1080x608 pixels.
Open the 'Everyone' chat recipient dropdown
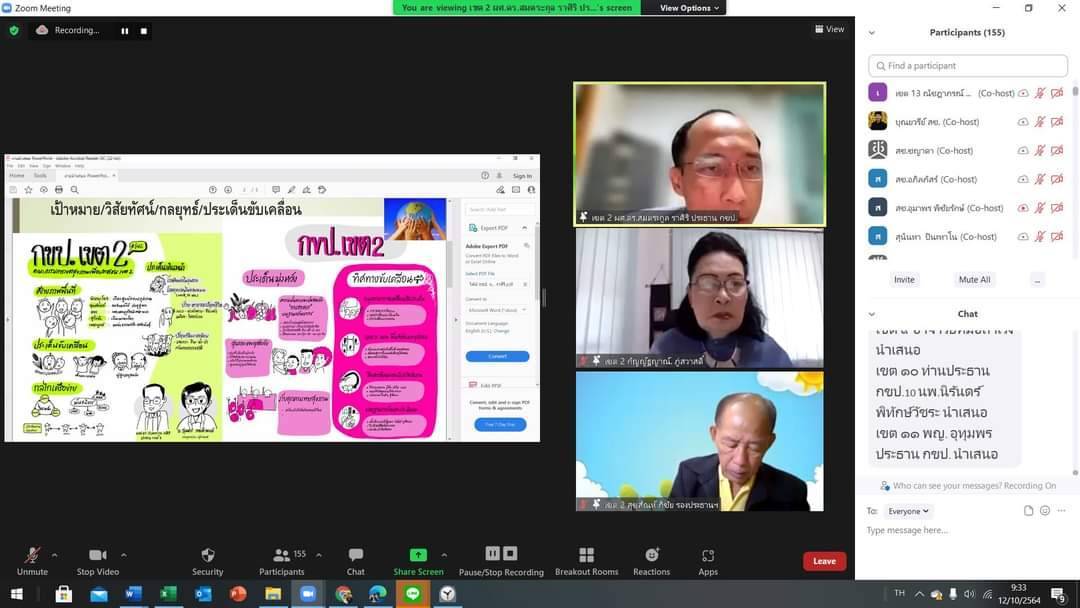(908, 511)
